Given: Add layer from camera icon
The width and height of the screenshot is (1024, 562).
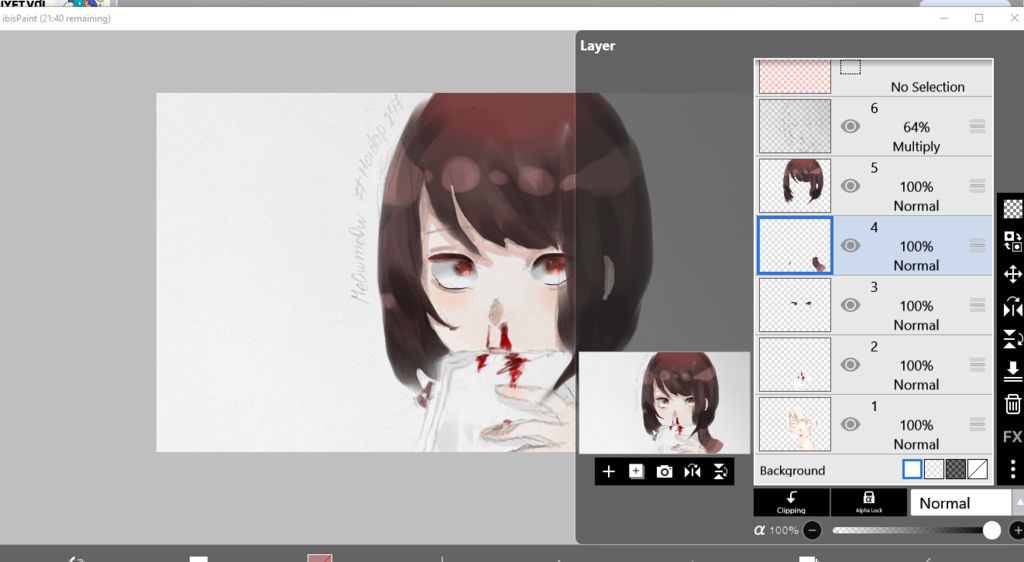Looking at the screenshot, I should (x=664, y=471).
